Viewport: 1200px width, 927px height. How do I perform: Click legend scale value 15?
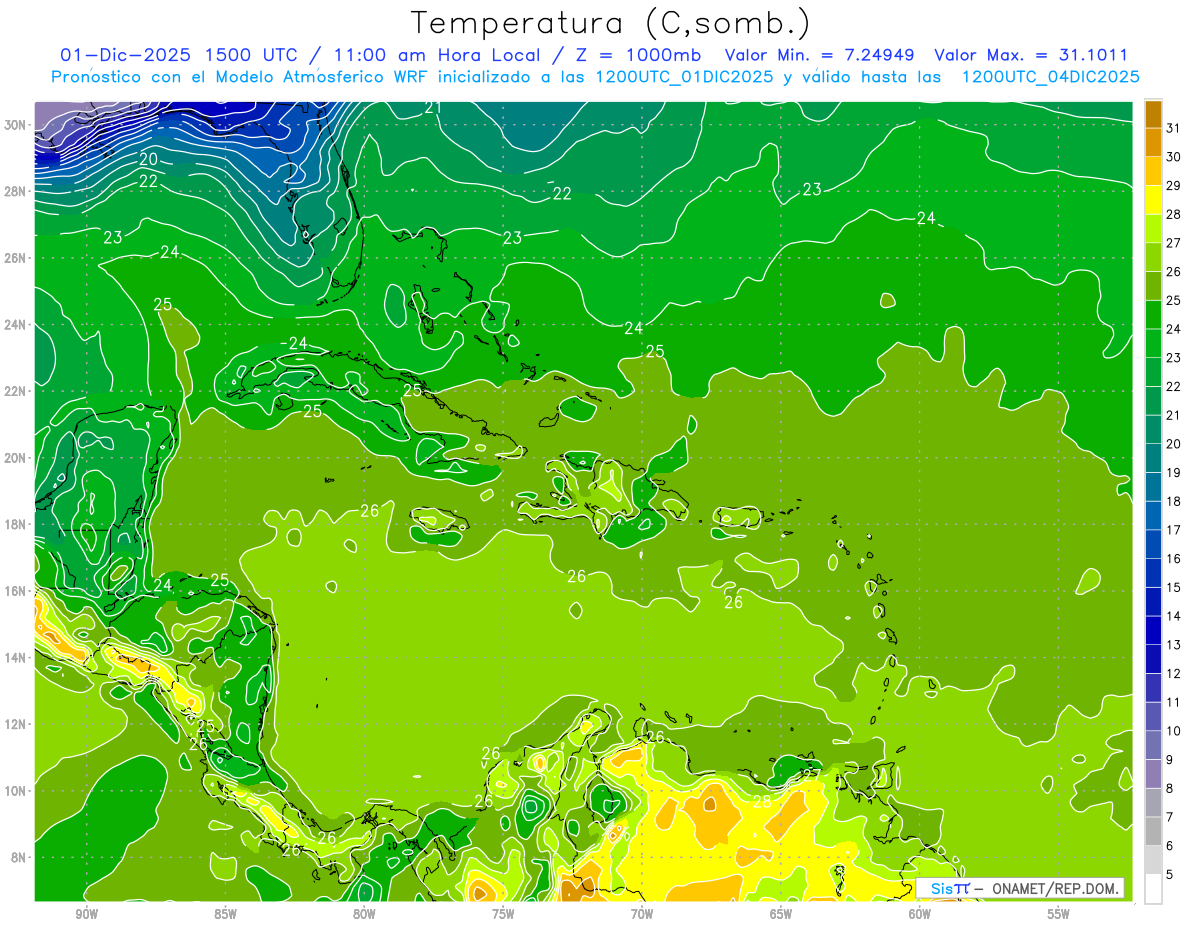click(1174, 587)
